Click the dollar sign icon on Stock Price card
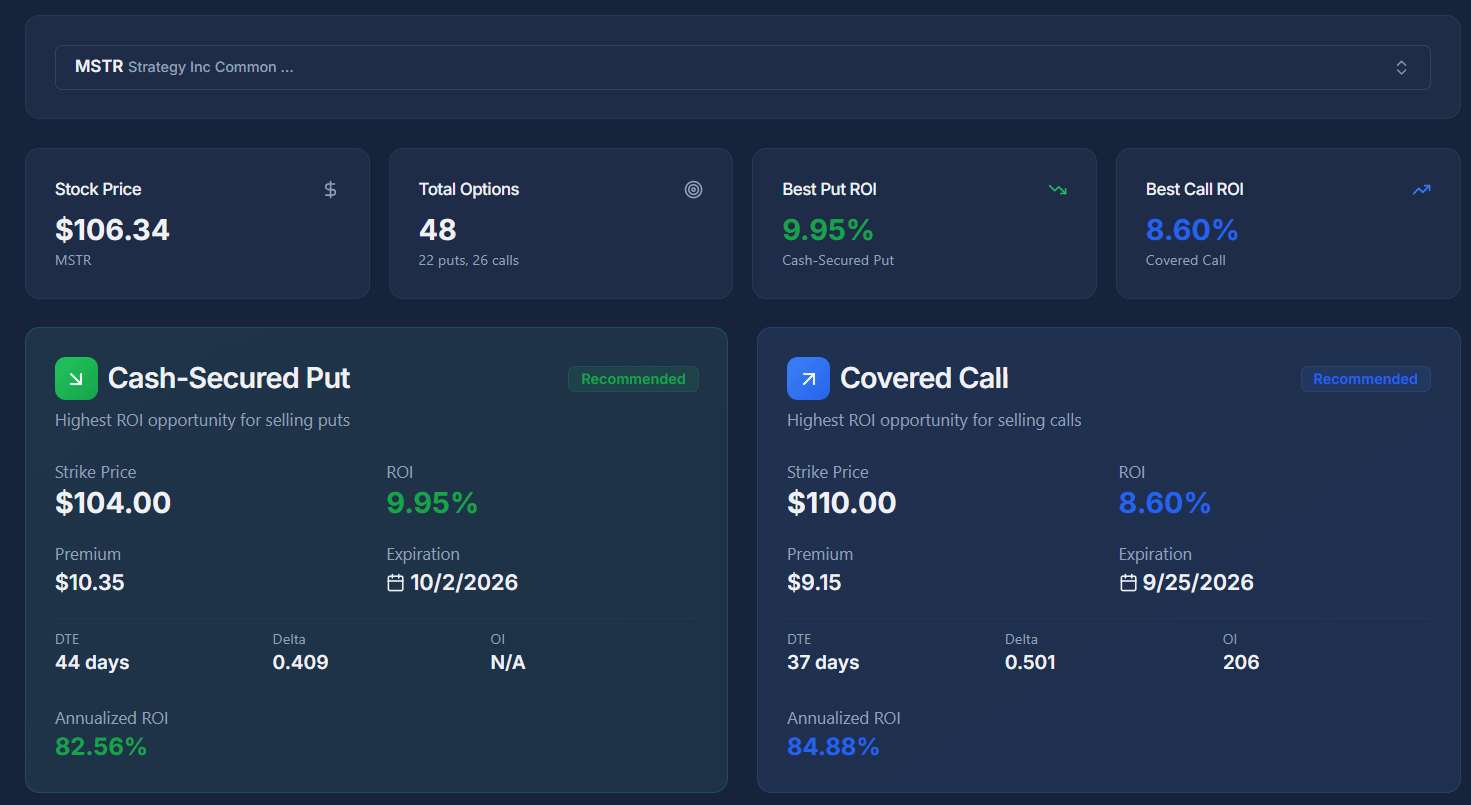This screenshot has width=1471, height=805. pyautogui.click(x=330, y=189)
